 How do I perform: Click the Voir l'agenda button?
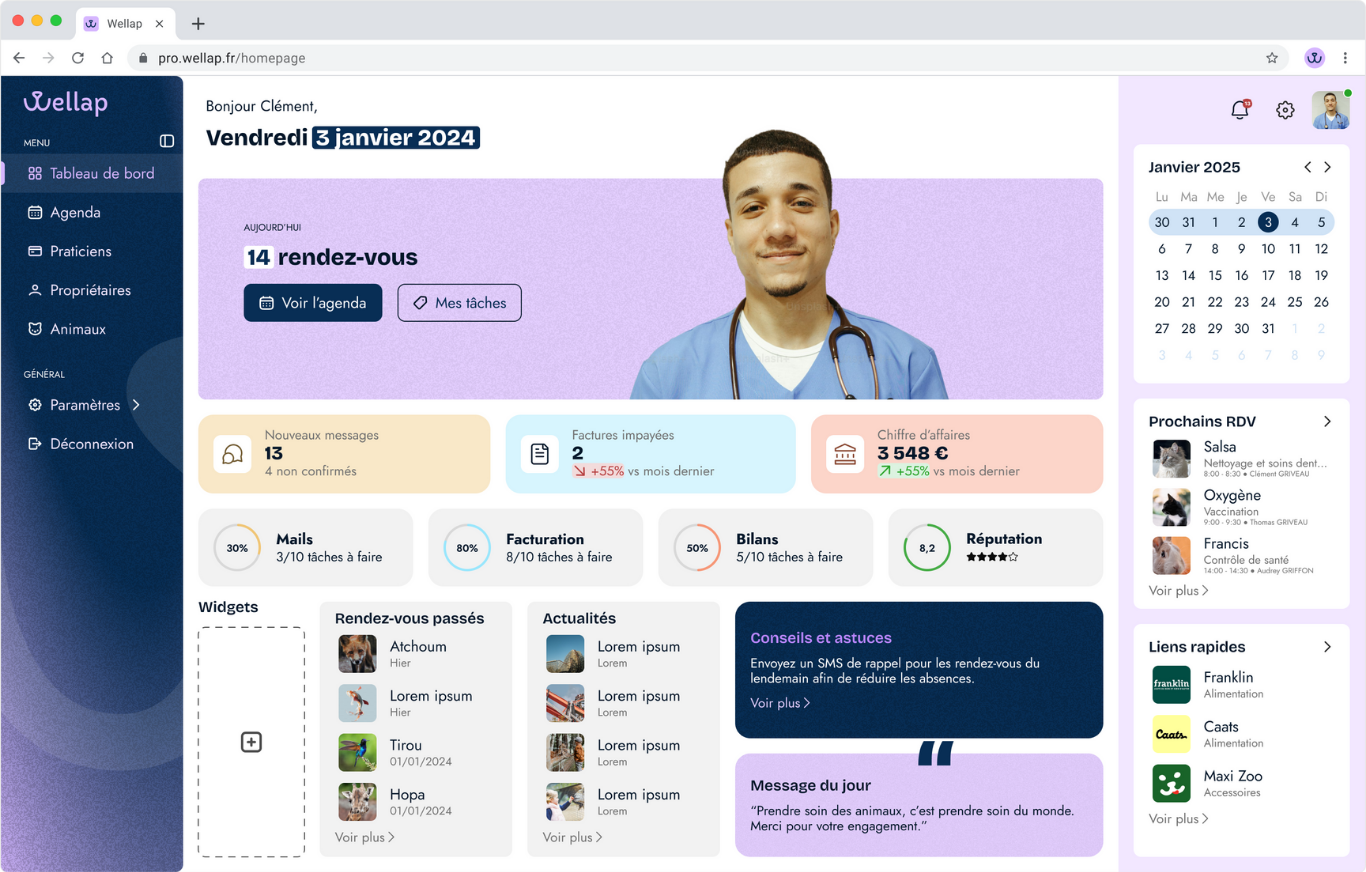pyautogui.click(x=312, y=303)
